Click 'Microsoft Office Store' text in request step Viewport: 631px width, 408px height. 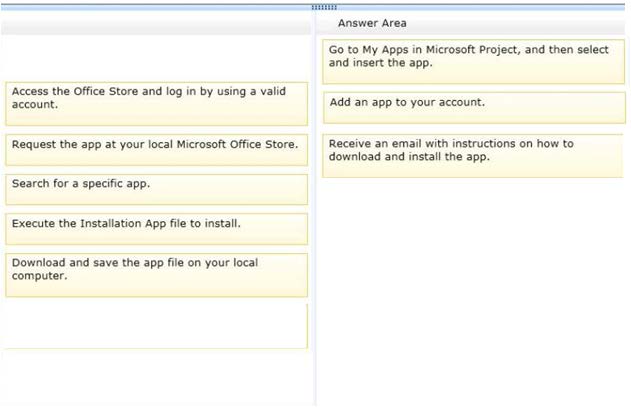pyautogui.click(x=237, y=144)
